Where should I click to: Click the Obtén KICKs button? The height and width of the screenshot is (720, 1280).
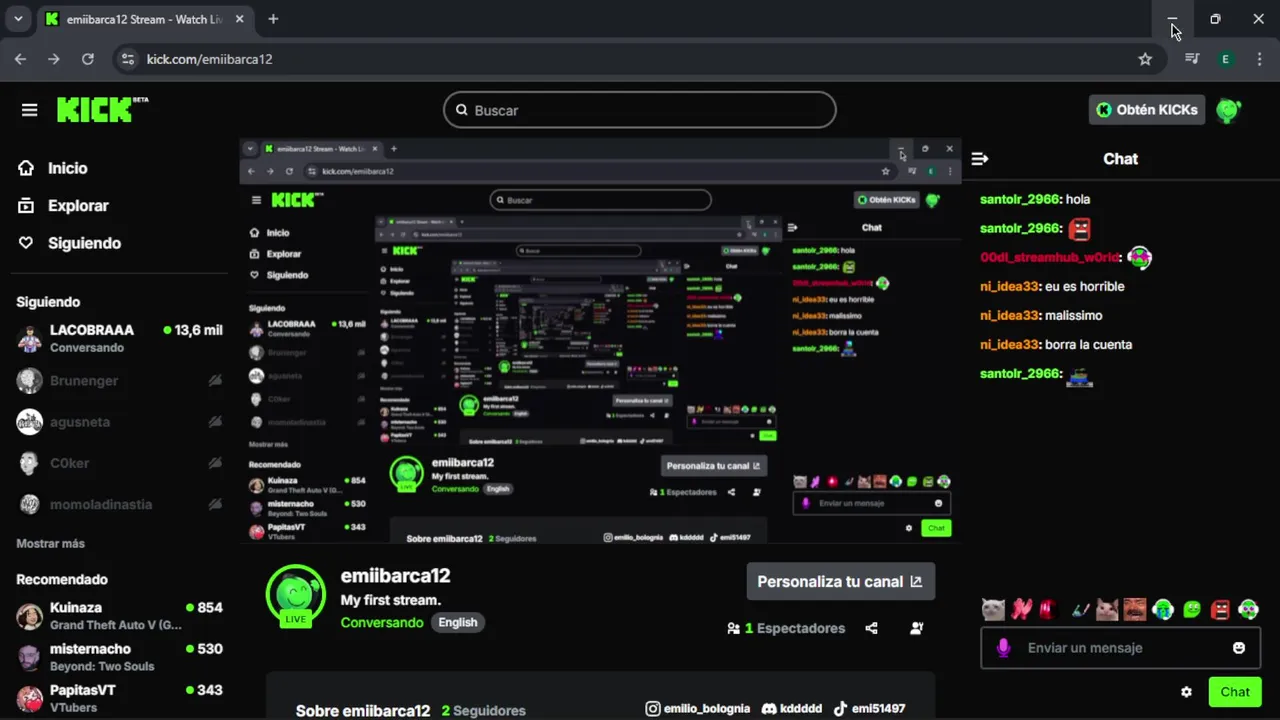[x=1147, y=110]
